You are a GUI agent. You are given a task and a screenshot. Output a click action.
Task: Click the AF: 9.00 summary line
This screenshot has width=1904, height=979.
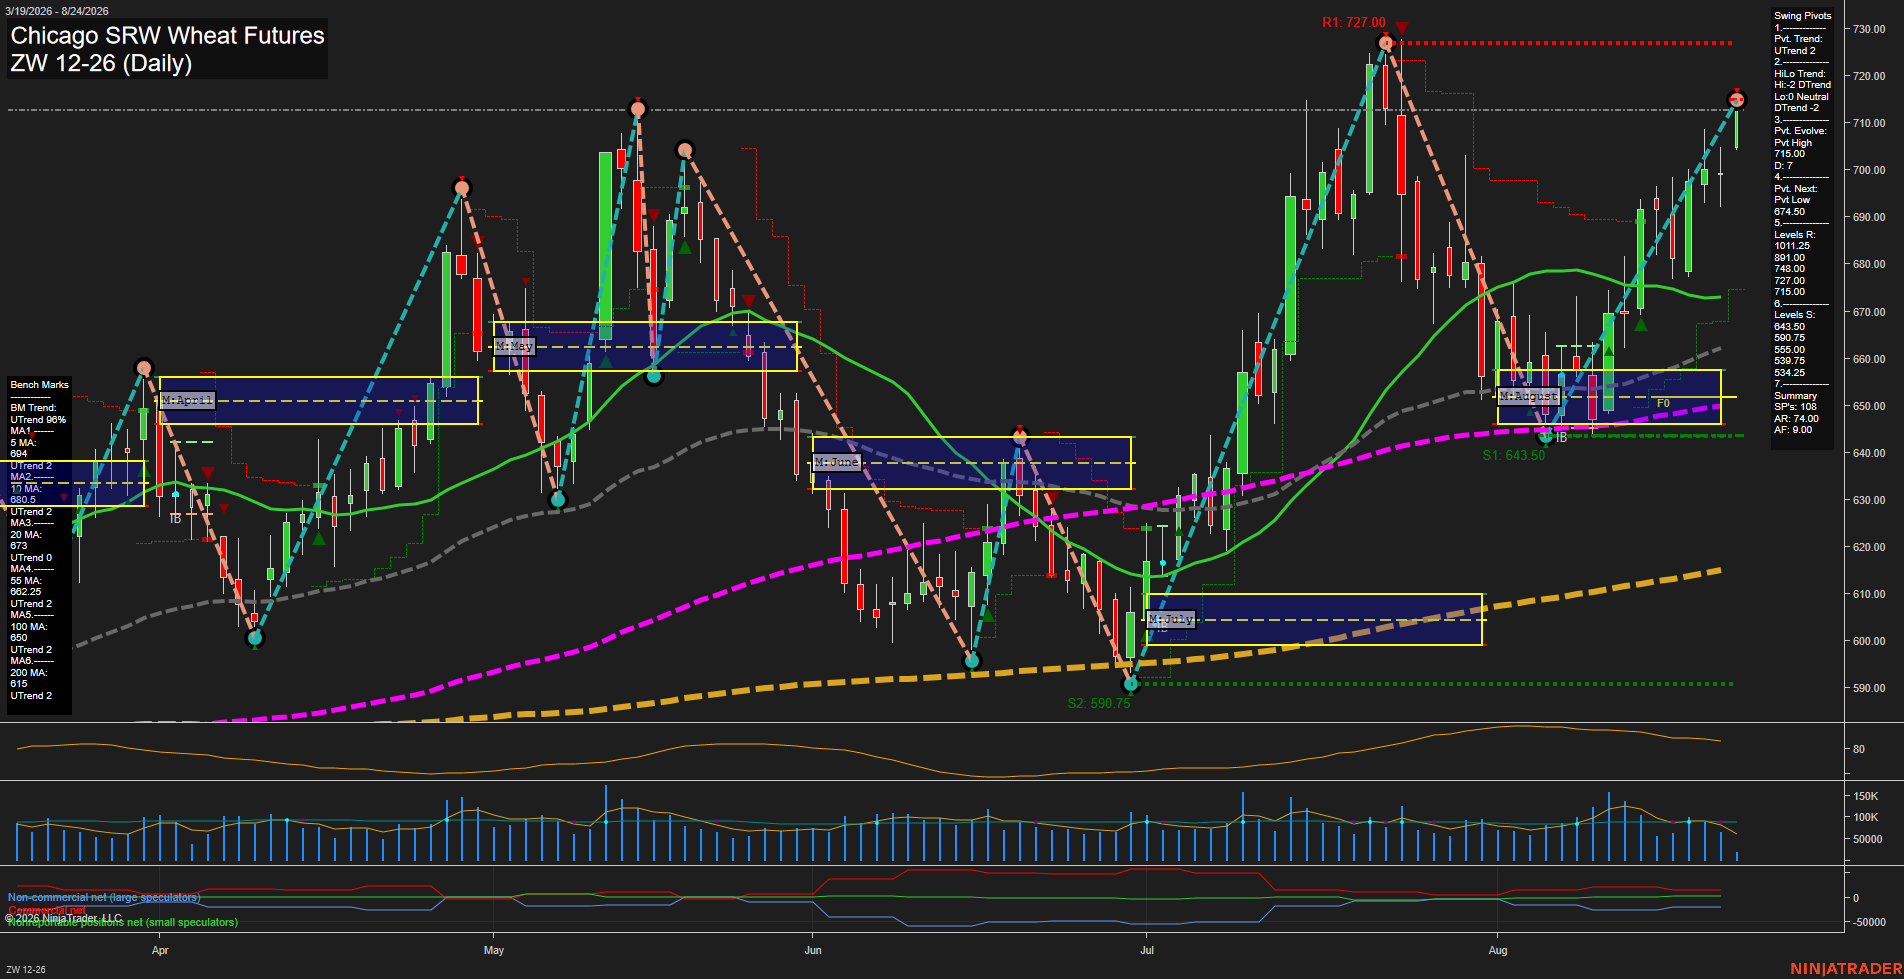click(1793, 430)
